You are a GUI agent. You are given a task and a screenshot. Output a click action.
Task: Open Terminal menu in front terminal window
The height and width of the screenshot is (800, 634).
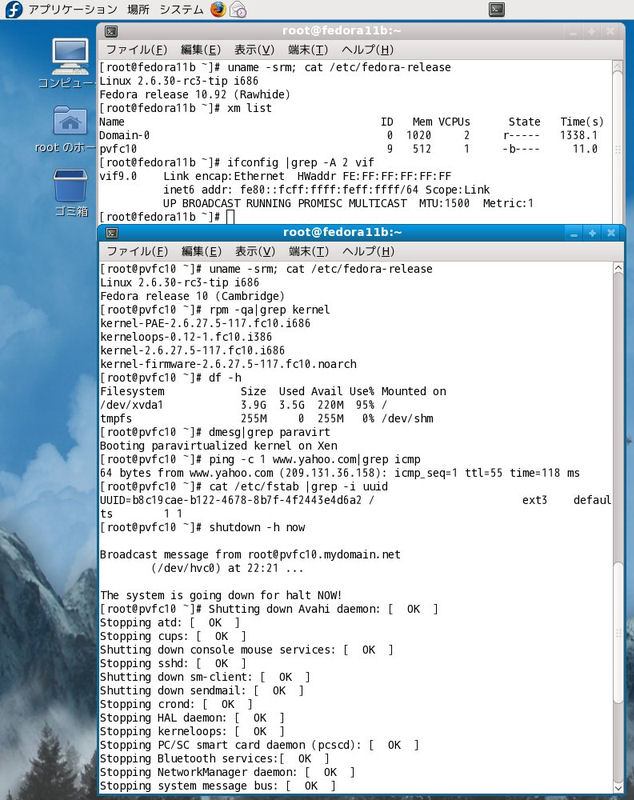pos(309,251)
